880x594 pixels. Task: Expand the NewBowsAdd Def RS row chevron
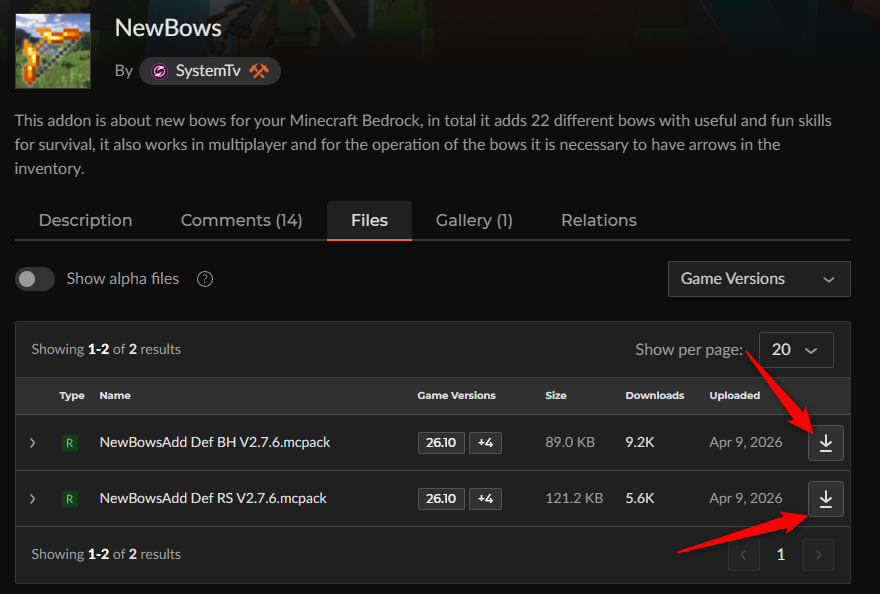click(x=33, y=499)
